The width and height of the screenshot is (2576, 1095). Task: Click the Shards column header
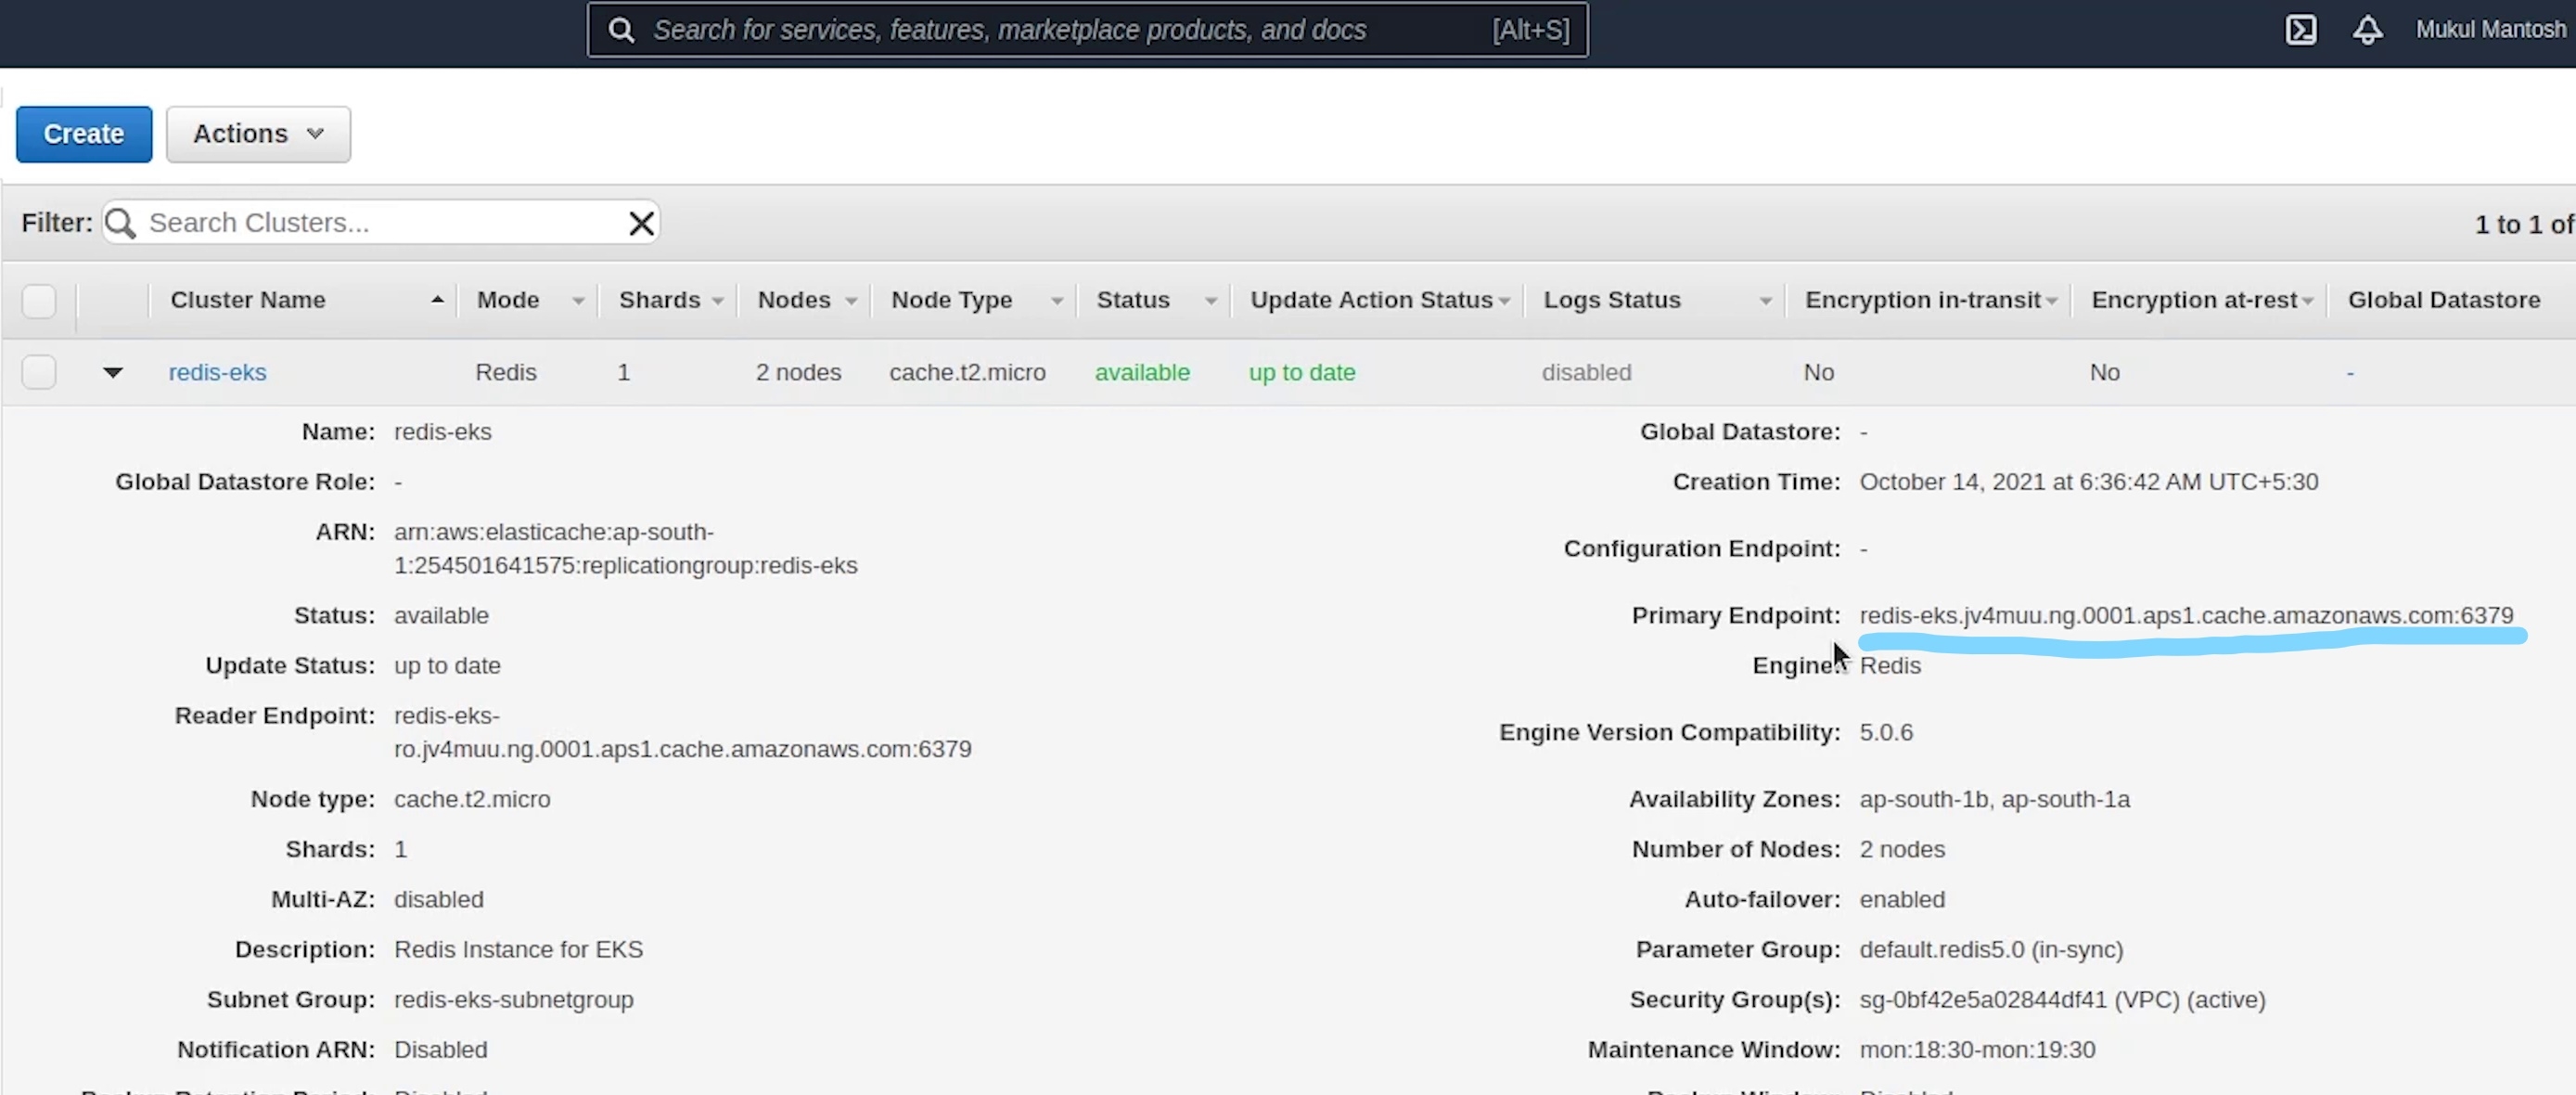tap(659, 300)
